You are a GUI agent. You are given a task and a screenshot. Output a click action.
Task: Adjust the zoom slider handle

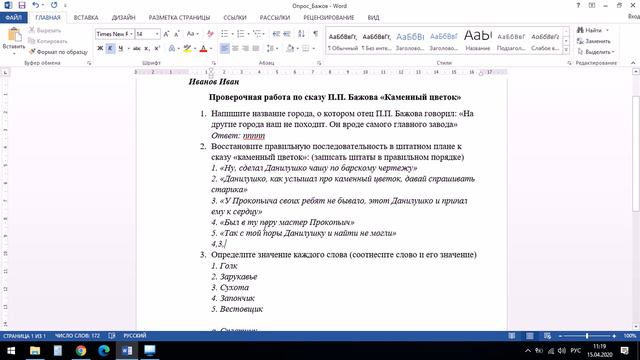(587, 336)
